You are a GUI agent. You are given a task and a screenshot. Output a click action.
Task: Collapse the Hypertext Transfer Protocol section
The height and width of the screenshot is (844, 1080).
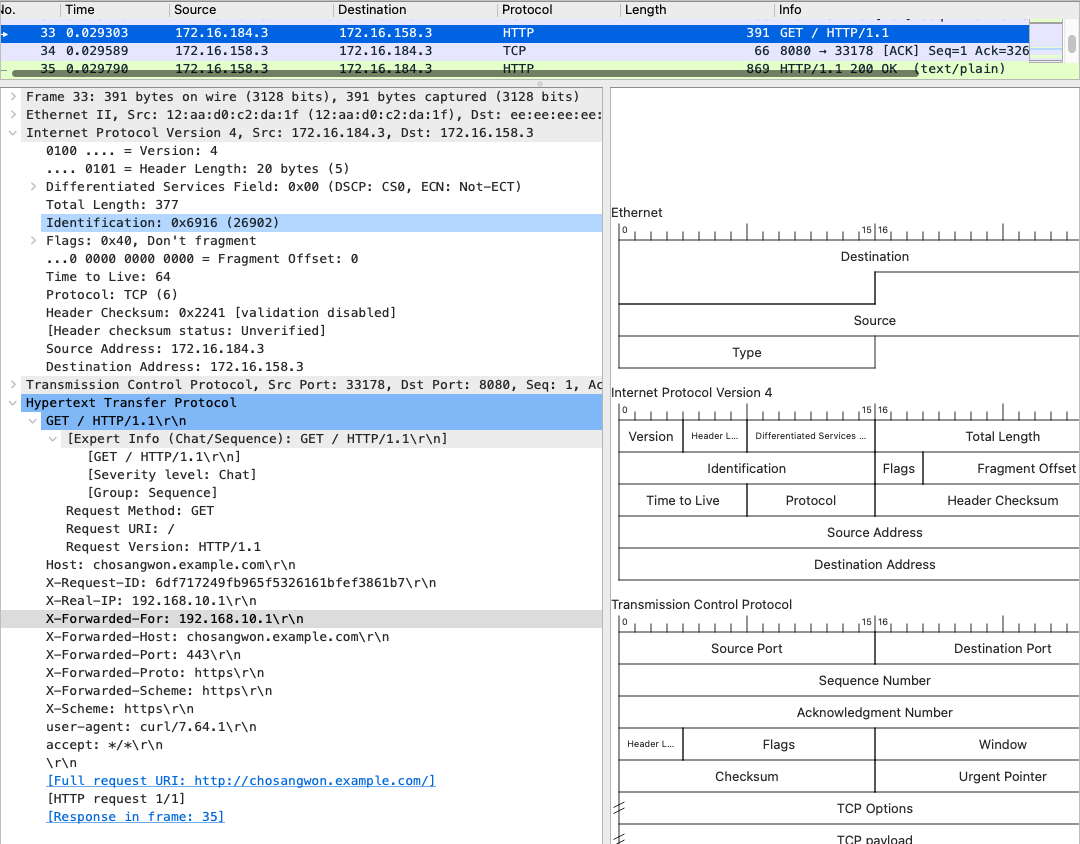[13, 402]
